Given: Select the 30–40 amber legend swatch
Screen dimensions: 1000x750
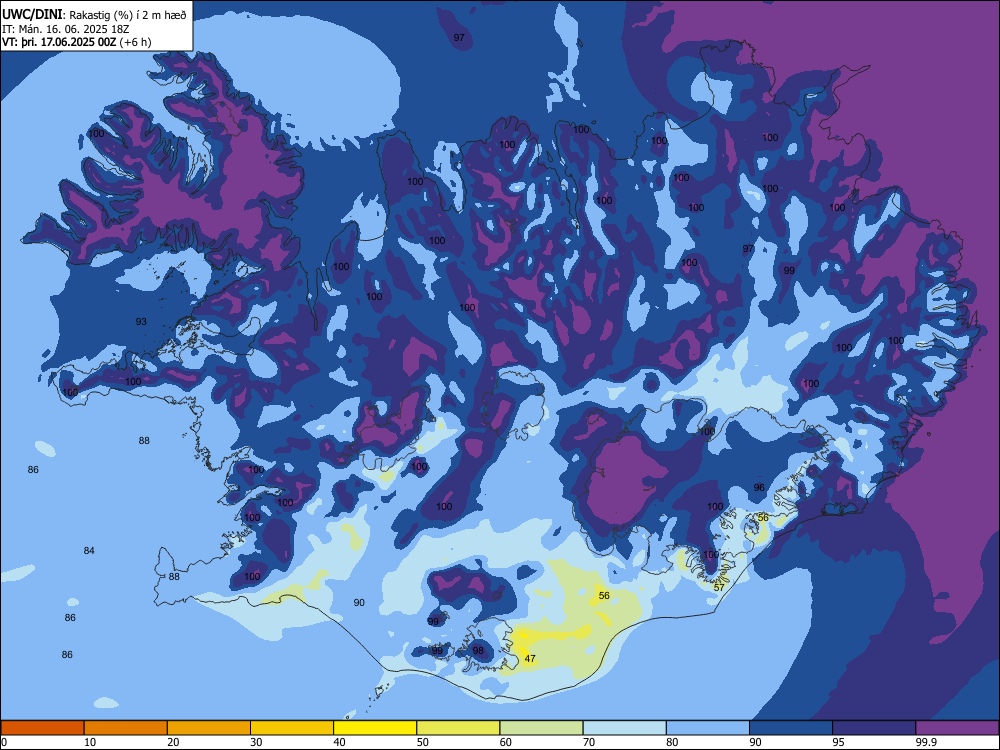Looking at the screenshot, I should click(292, 728).
